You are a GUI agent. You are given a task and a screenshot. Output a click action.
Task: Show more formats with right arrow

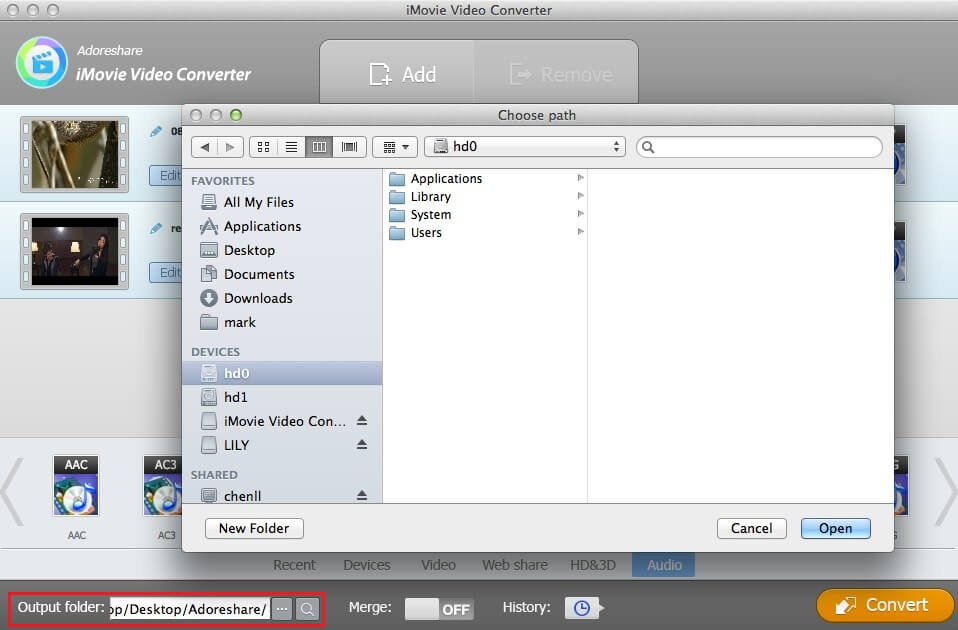coord(946,491)
